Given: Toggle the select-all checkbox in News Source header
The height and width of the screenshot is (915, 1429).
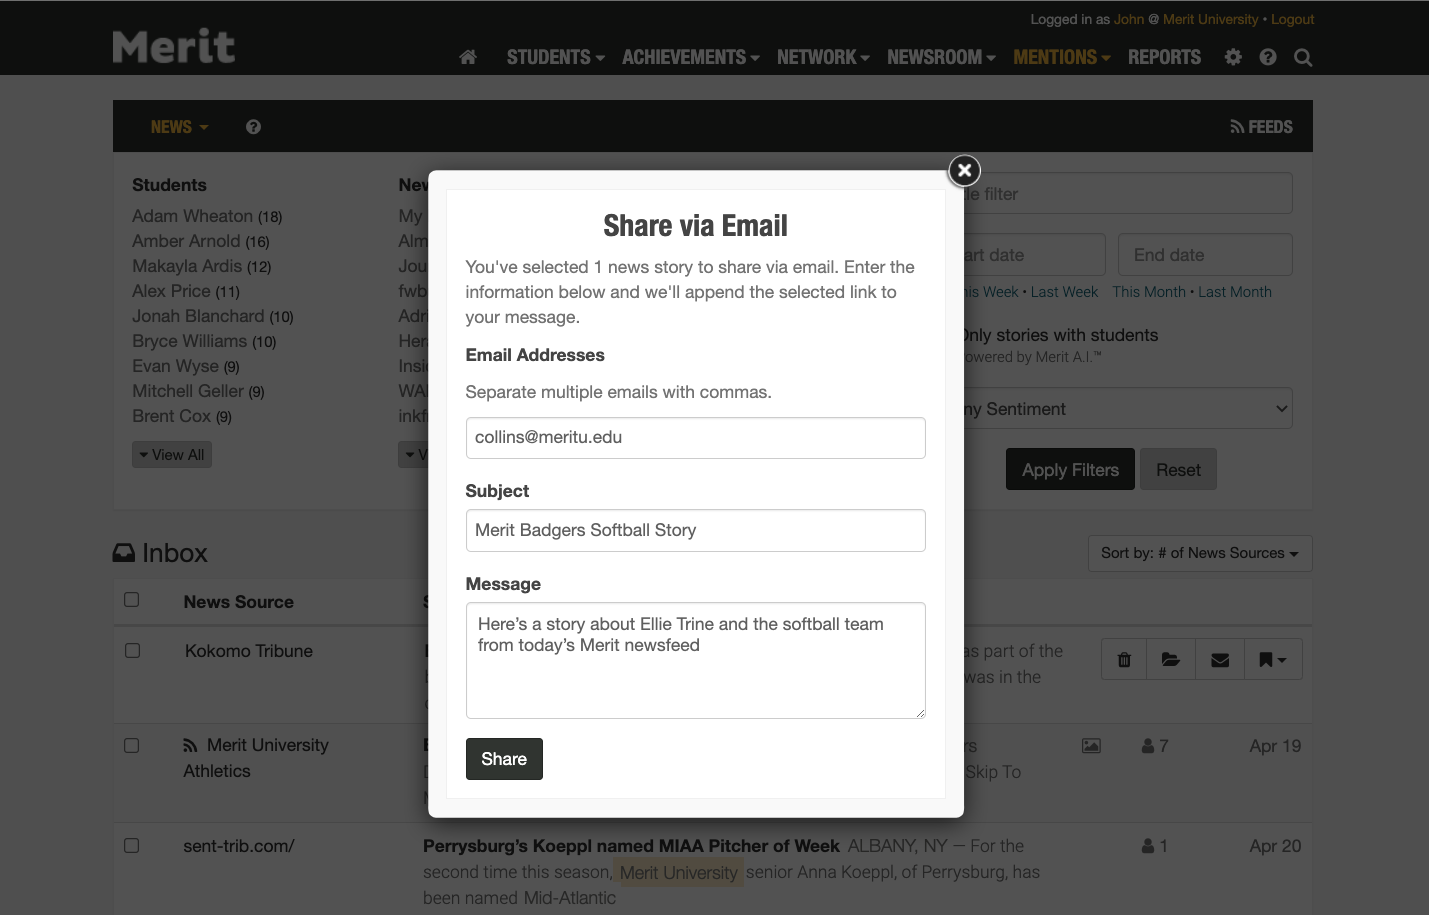Looking at the screenshot, I should (132, 600).
